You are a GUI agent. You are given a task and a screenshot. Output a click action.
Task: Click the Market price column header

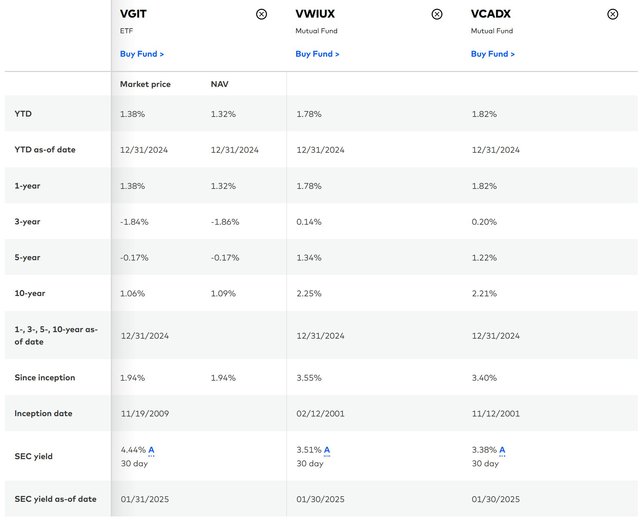tap(145, 84)
